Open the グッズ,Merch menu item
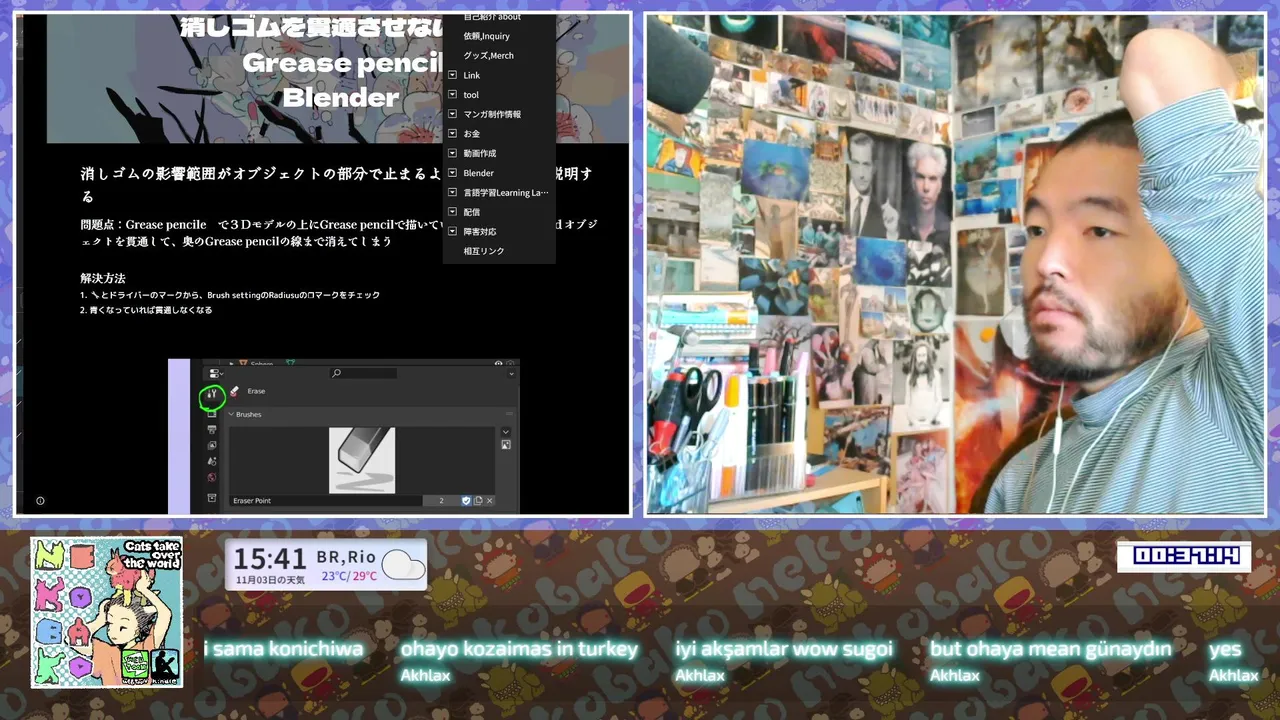The width and height of the screenshot is (1280, 720). pos(488,55)
